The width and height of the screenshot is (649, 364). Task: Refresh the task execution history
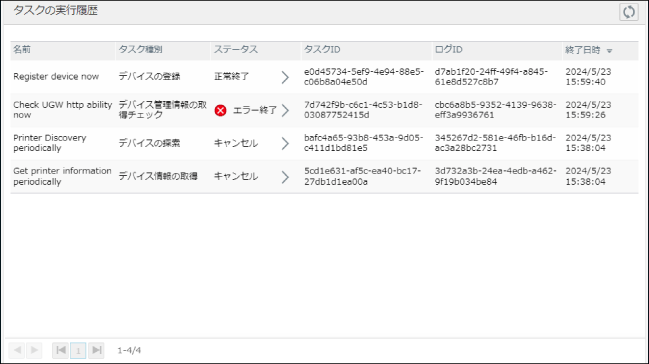[629, 12]
